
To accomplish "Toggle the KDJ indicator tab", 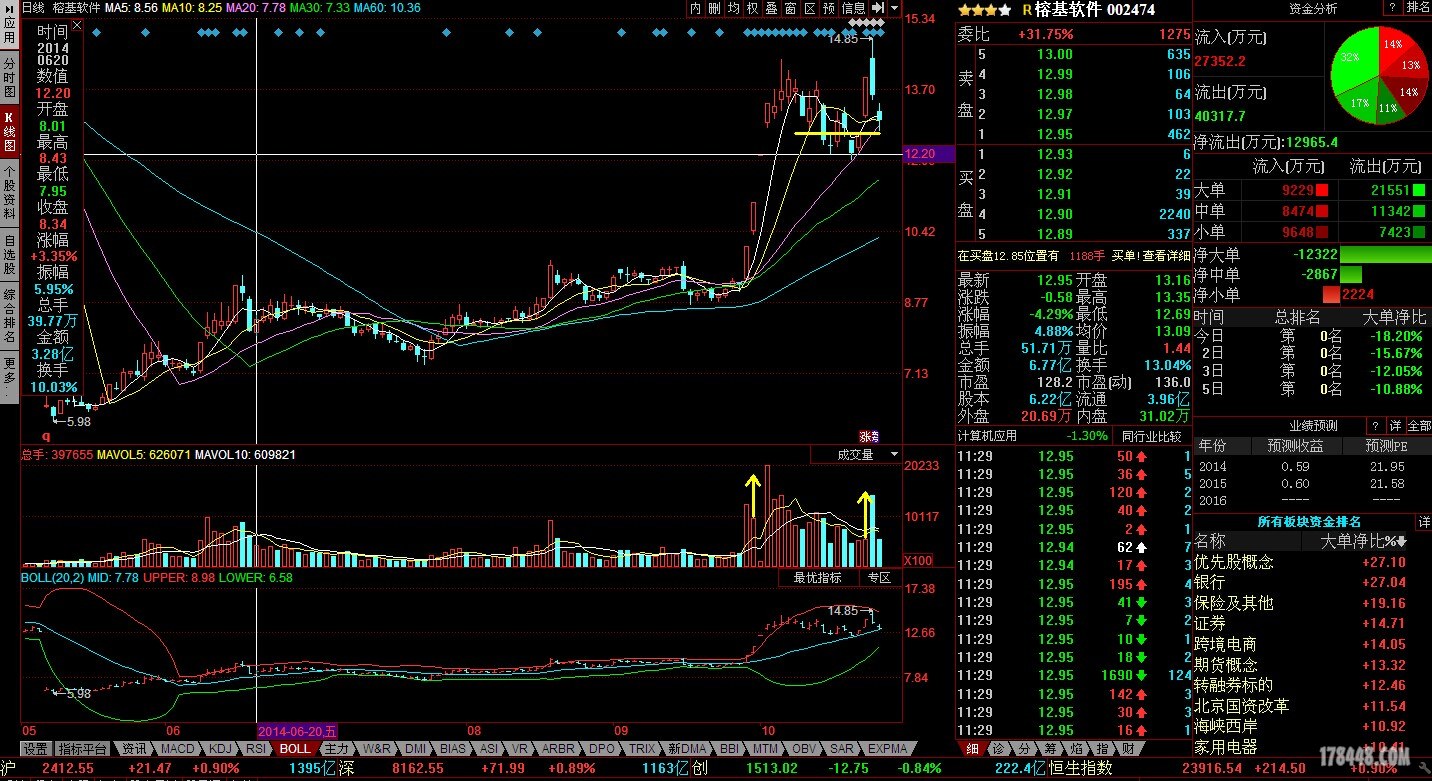I will pos(219,749).
